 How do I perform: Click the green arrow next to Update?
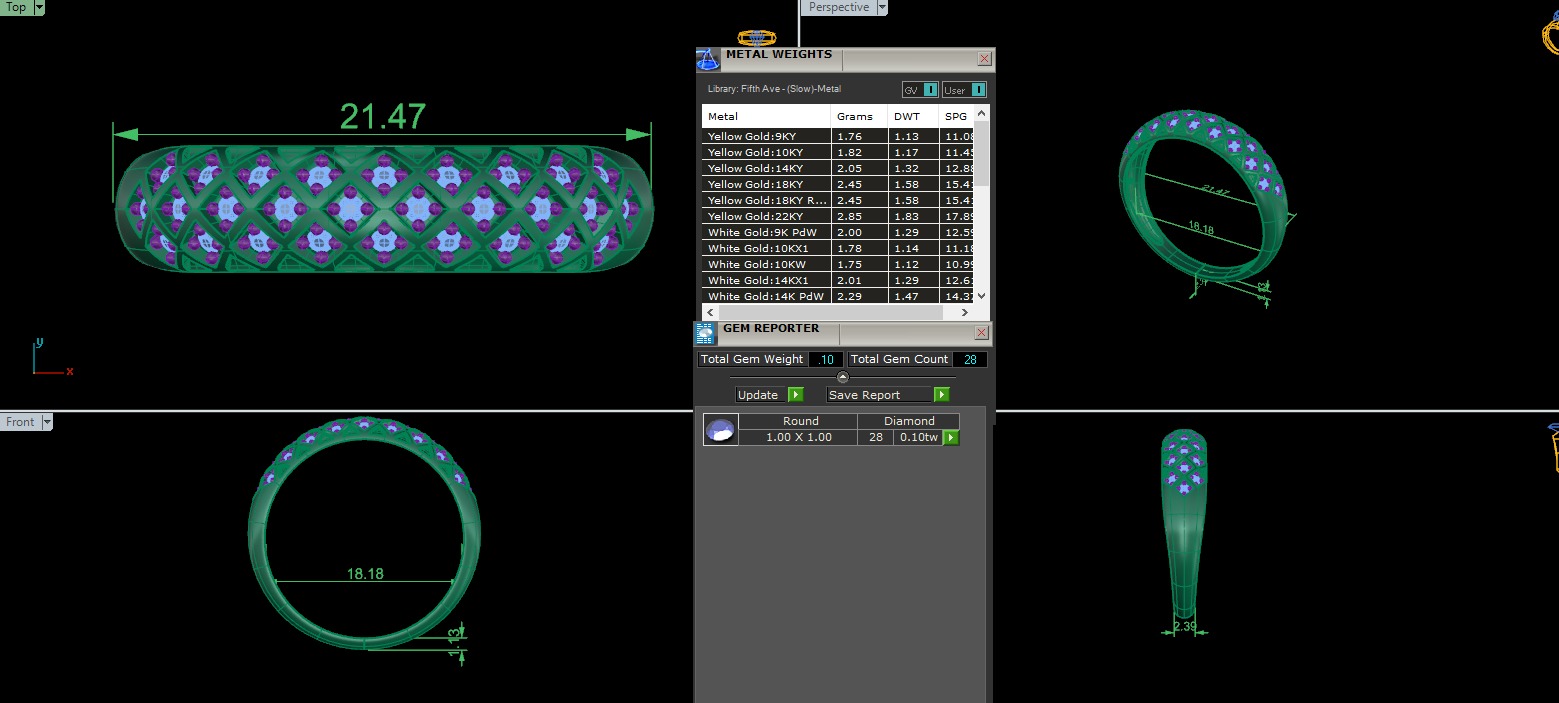pyautogui.click(x=796, y=395)
